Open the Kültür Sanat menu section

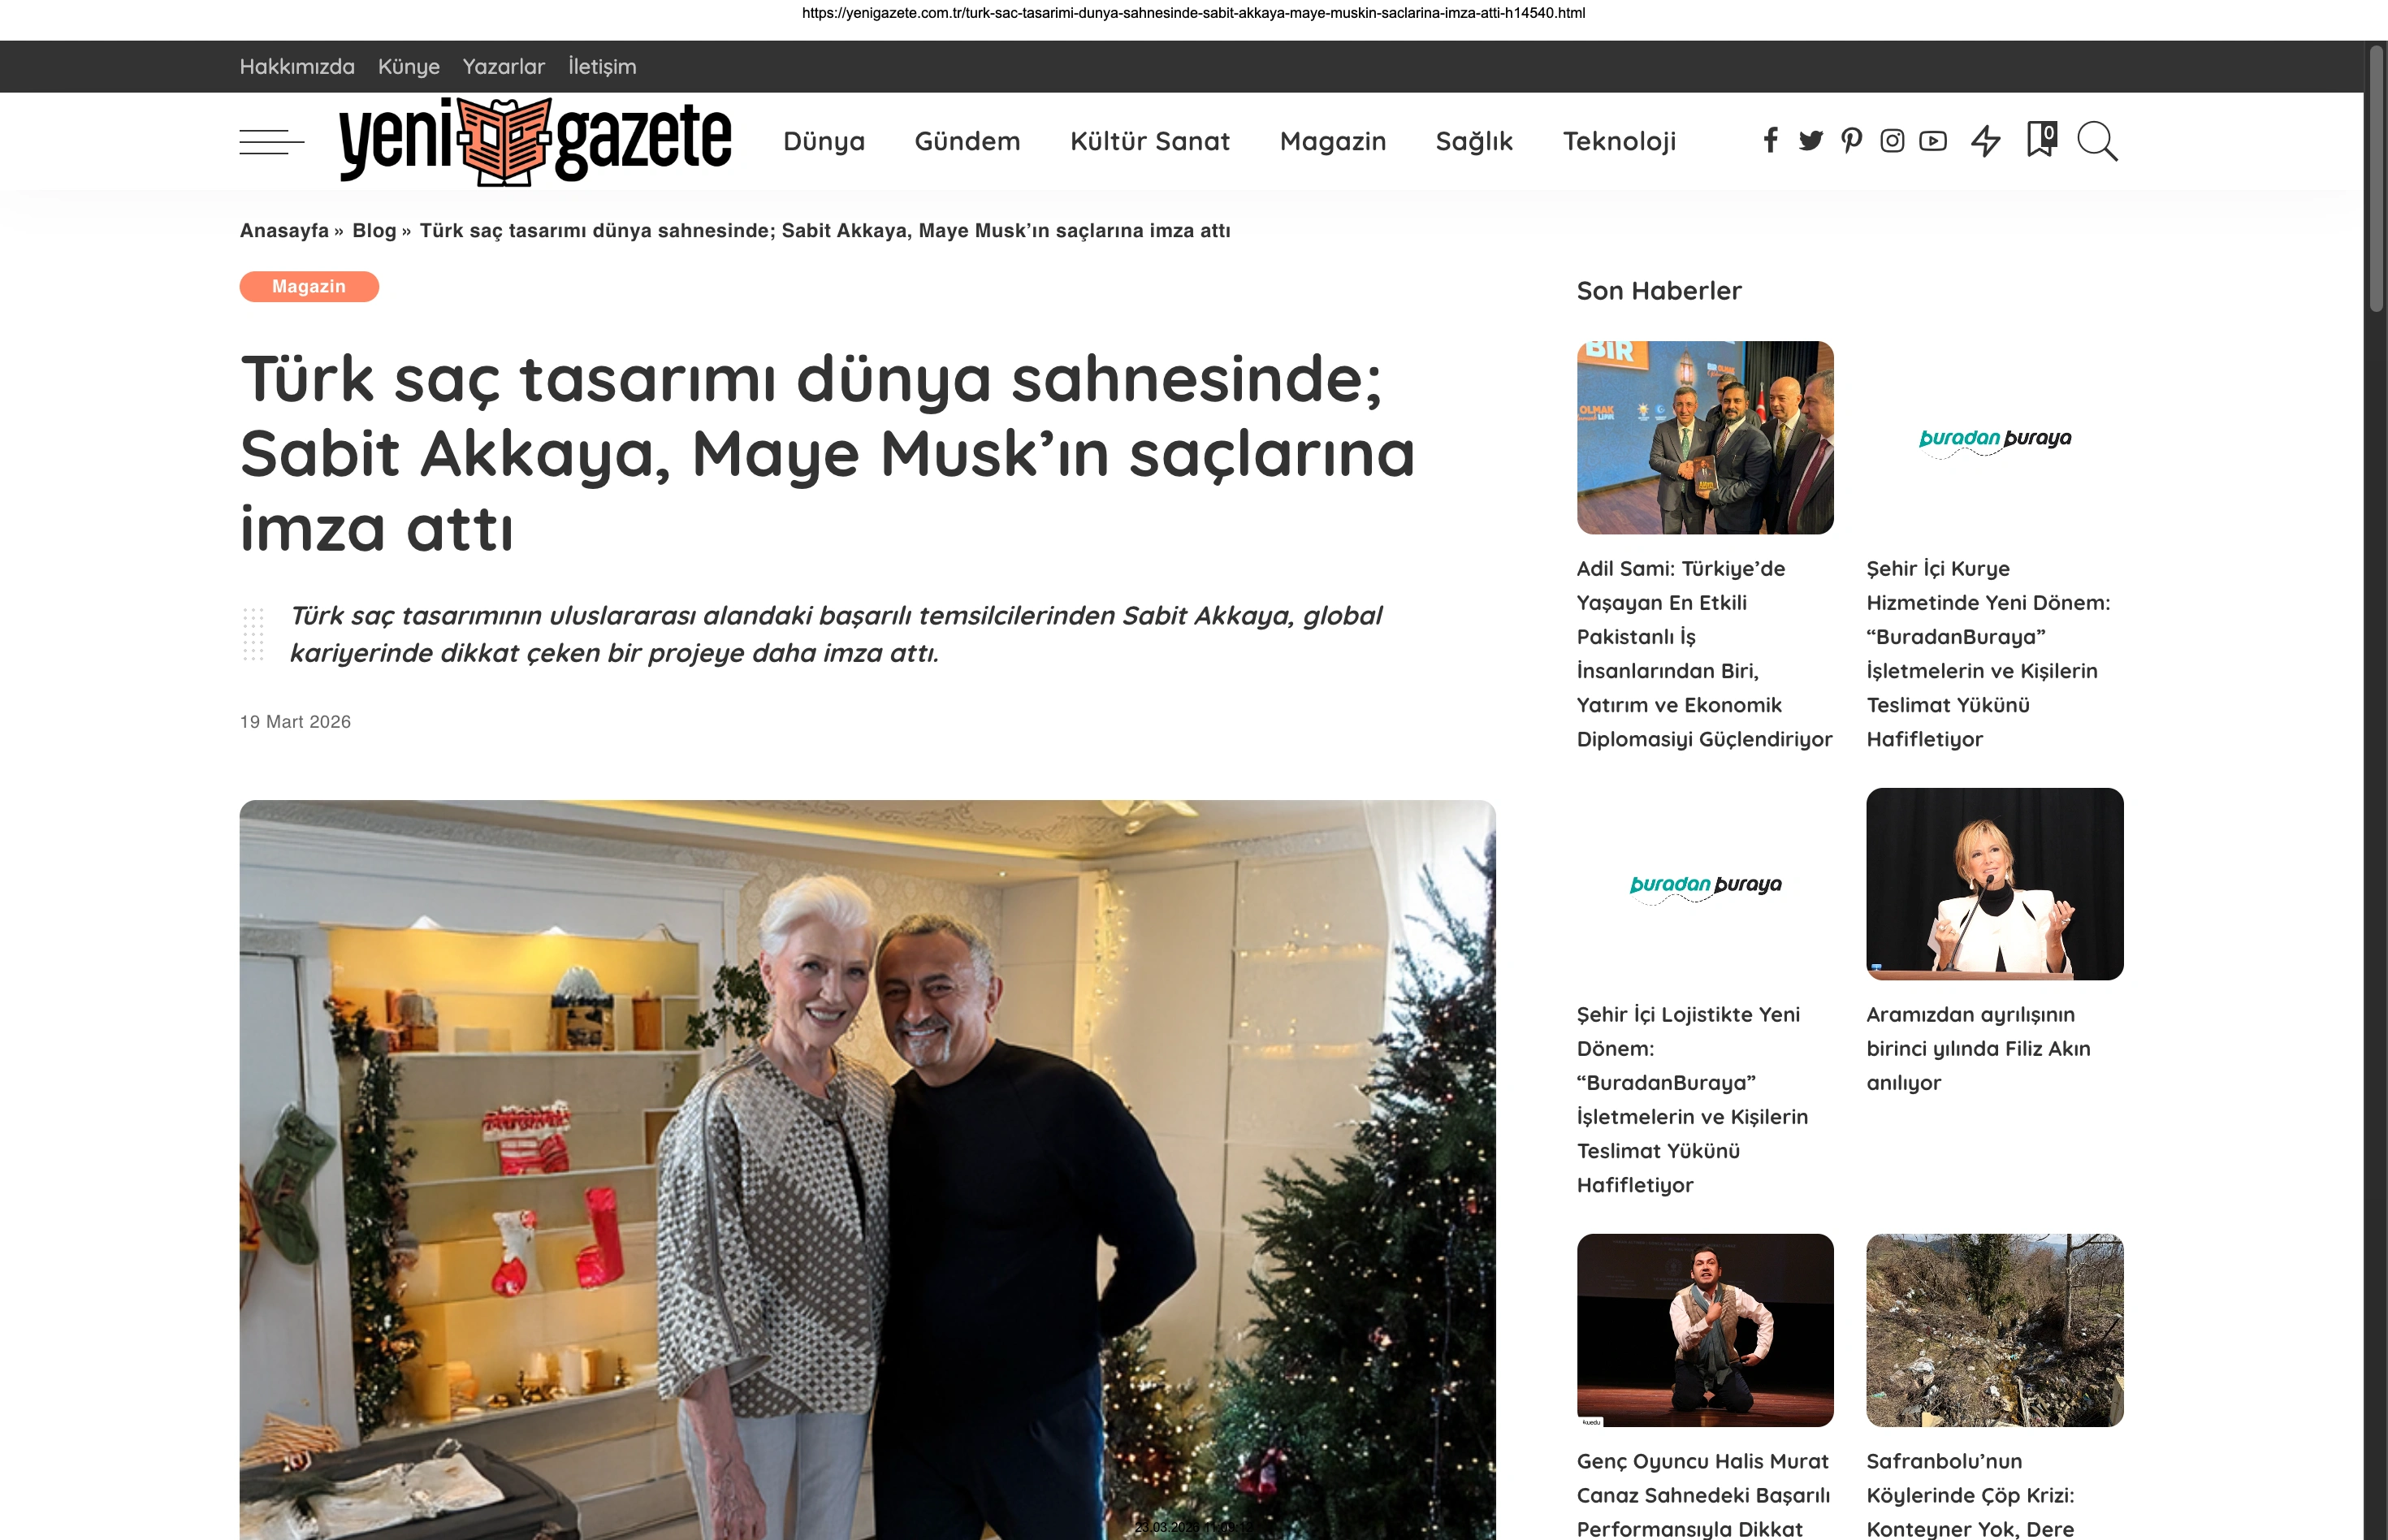(1150, 141)
